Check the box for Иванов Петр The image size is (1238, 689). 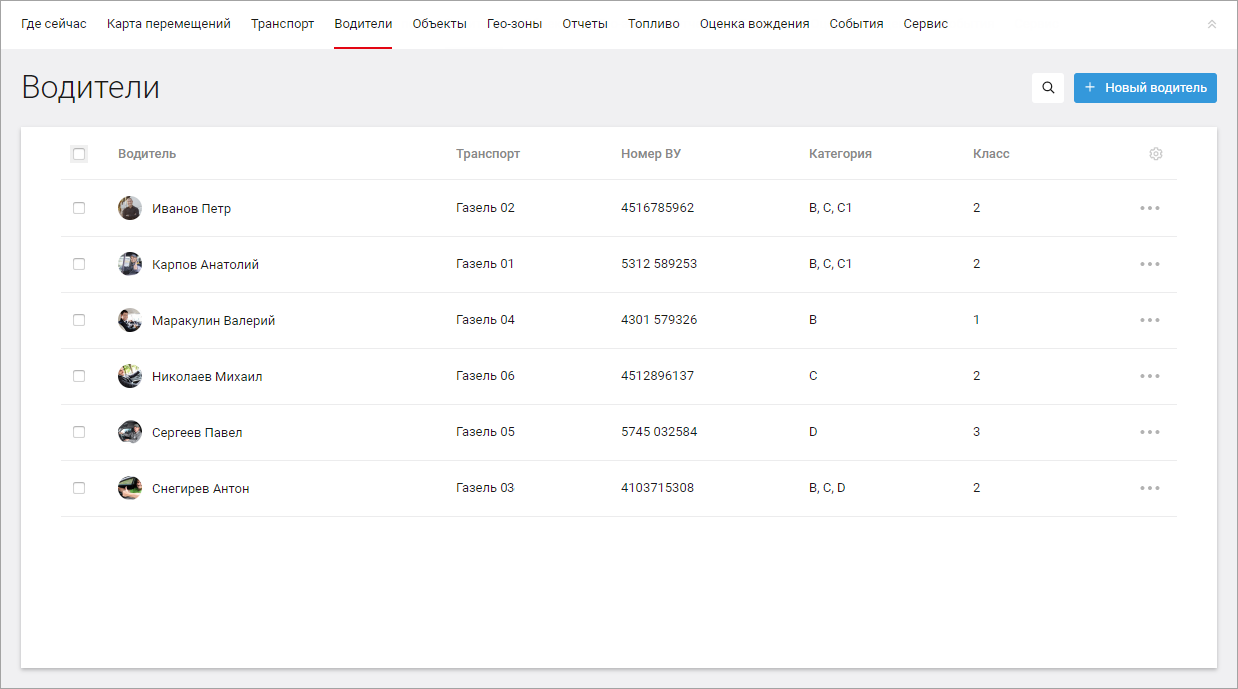[79, 208]
